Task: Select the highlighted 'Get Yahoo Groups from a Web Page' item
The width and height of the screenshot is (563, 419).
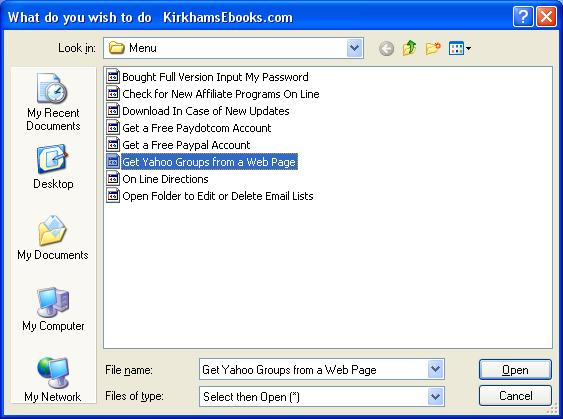Action: click(209, 162)
